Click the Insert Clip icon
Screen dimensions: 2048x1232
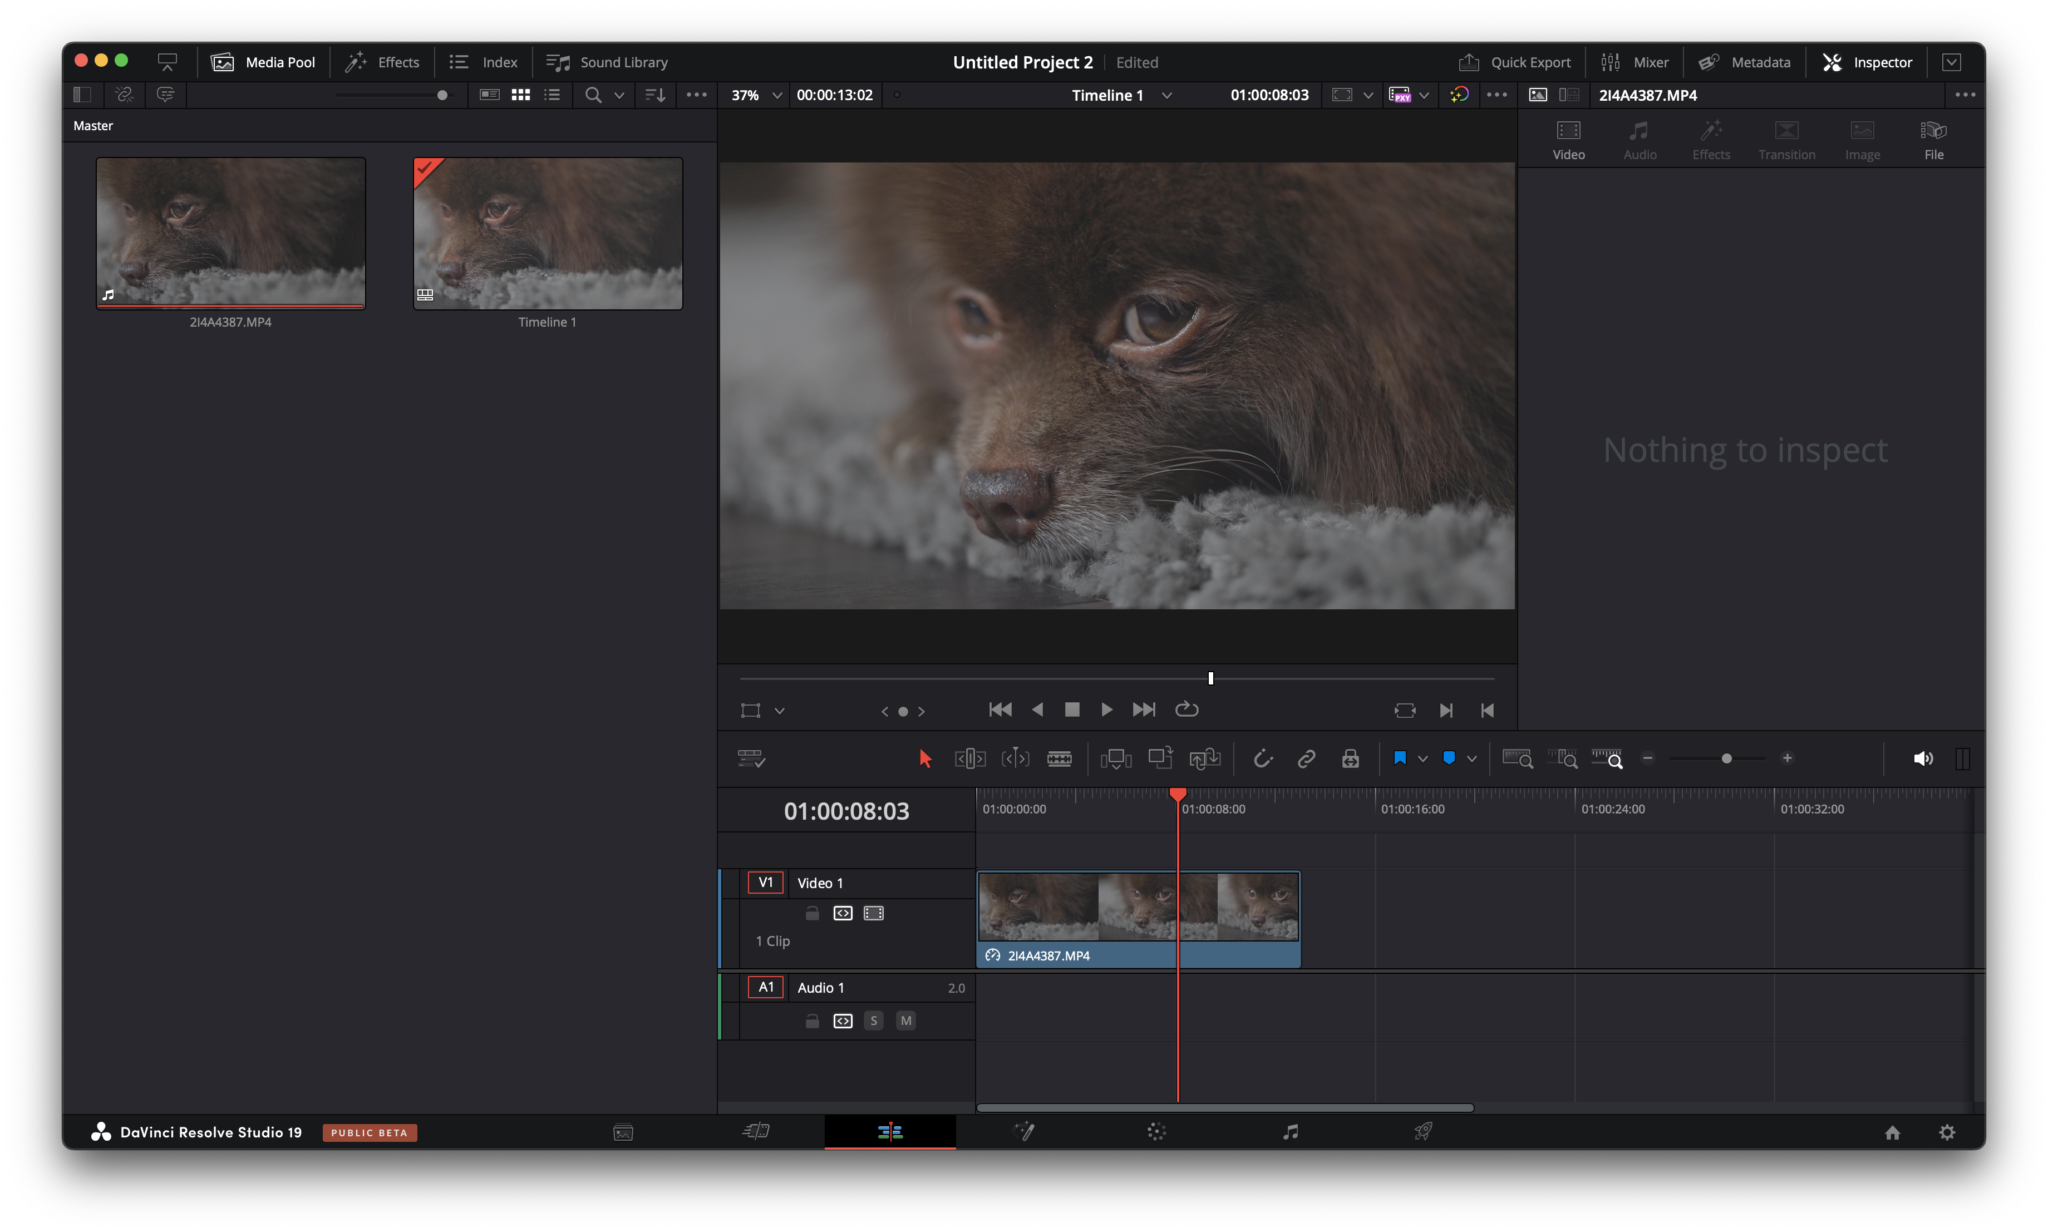(1116, 759)
